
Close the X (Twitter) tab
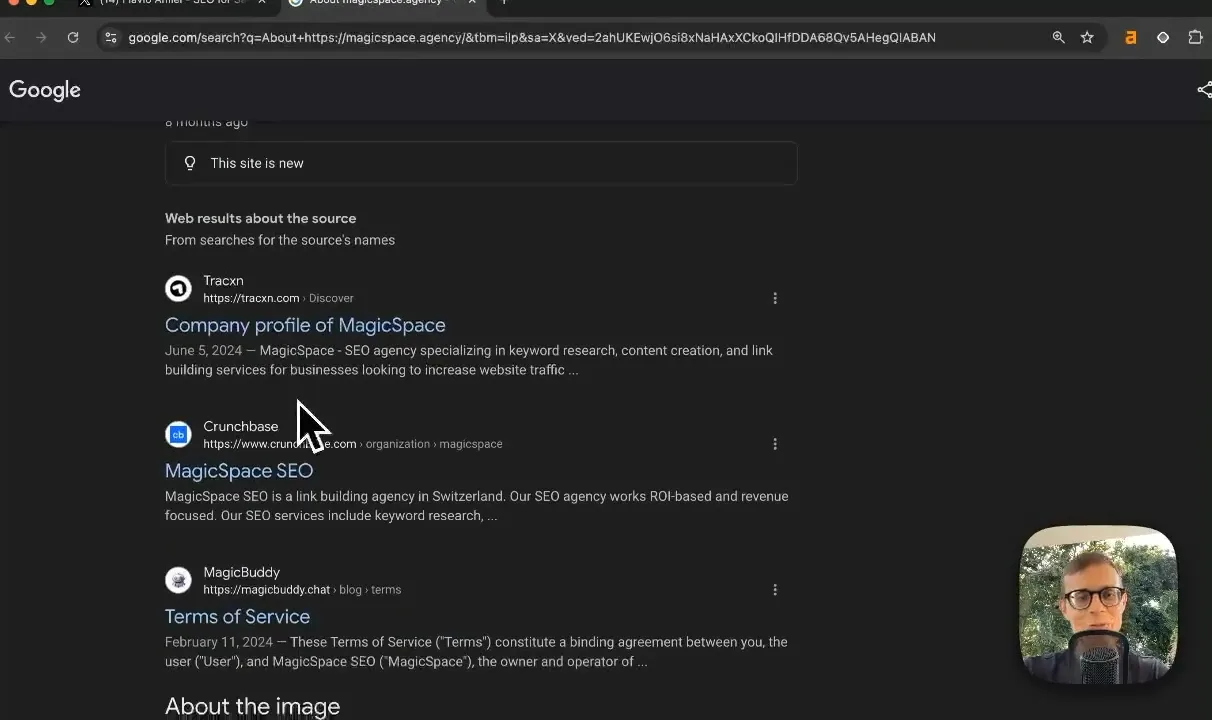click(262, 3)
